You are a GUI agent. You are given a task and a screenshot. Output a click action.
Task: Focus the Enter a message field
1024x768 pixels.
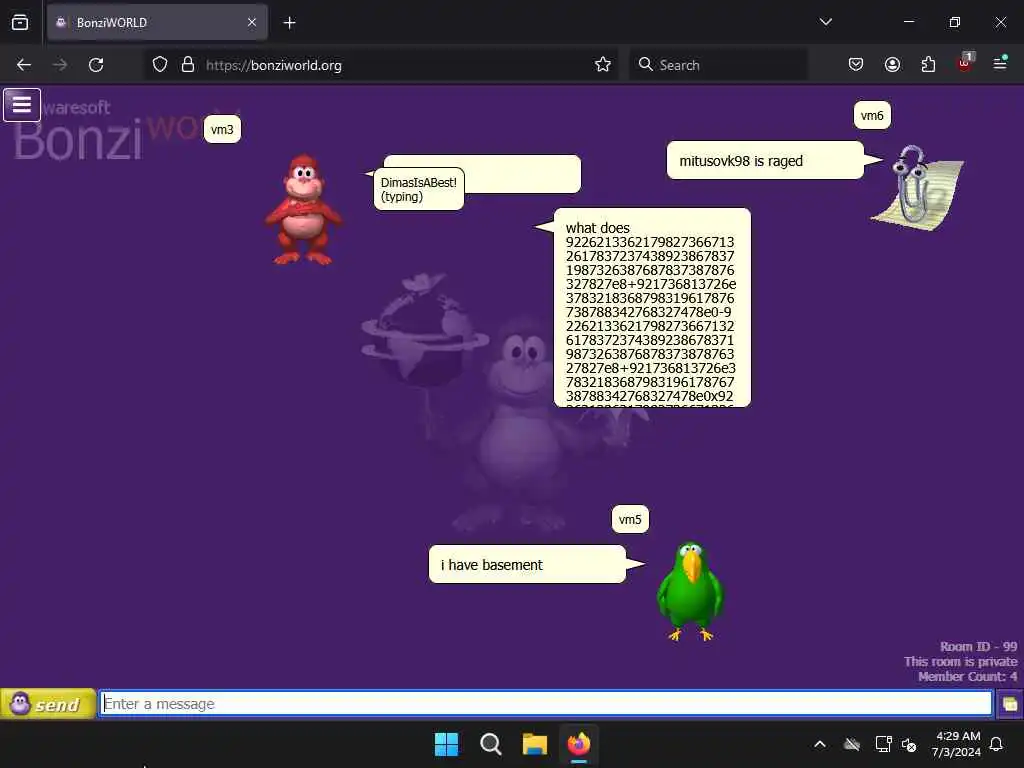546,703
